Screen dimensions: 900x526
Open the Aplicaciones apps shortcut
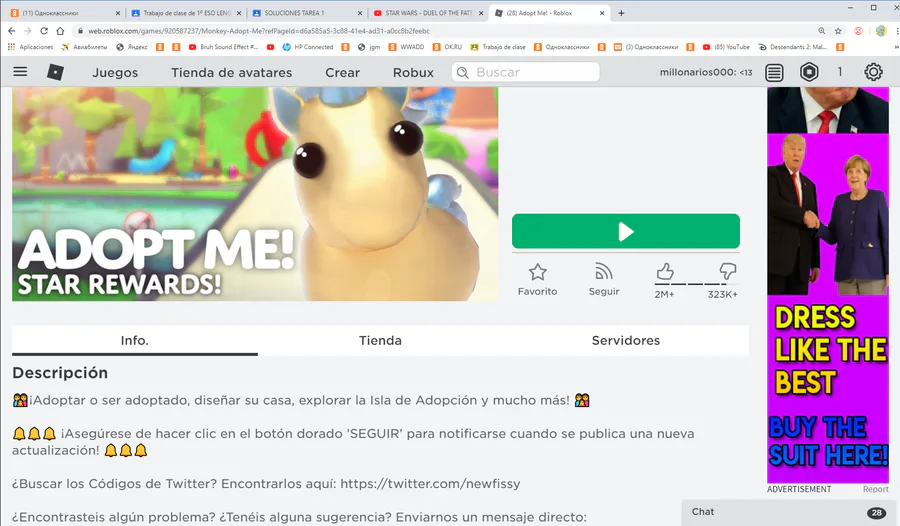30,47
